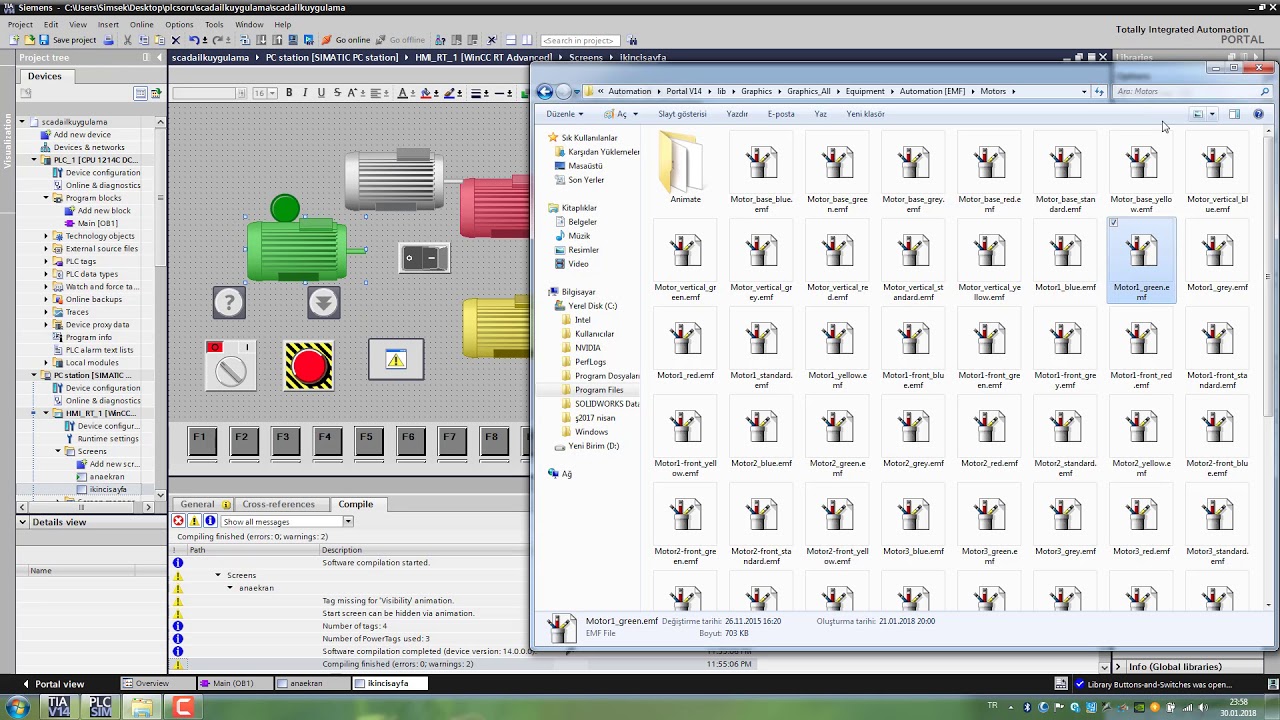The width and height of the screenshot is (1280, 720).
Task: Click the E-posta button in Explorer
Action: 781,114
